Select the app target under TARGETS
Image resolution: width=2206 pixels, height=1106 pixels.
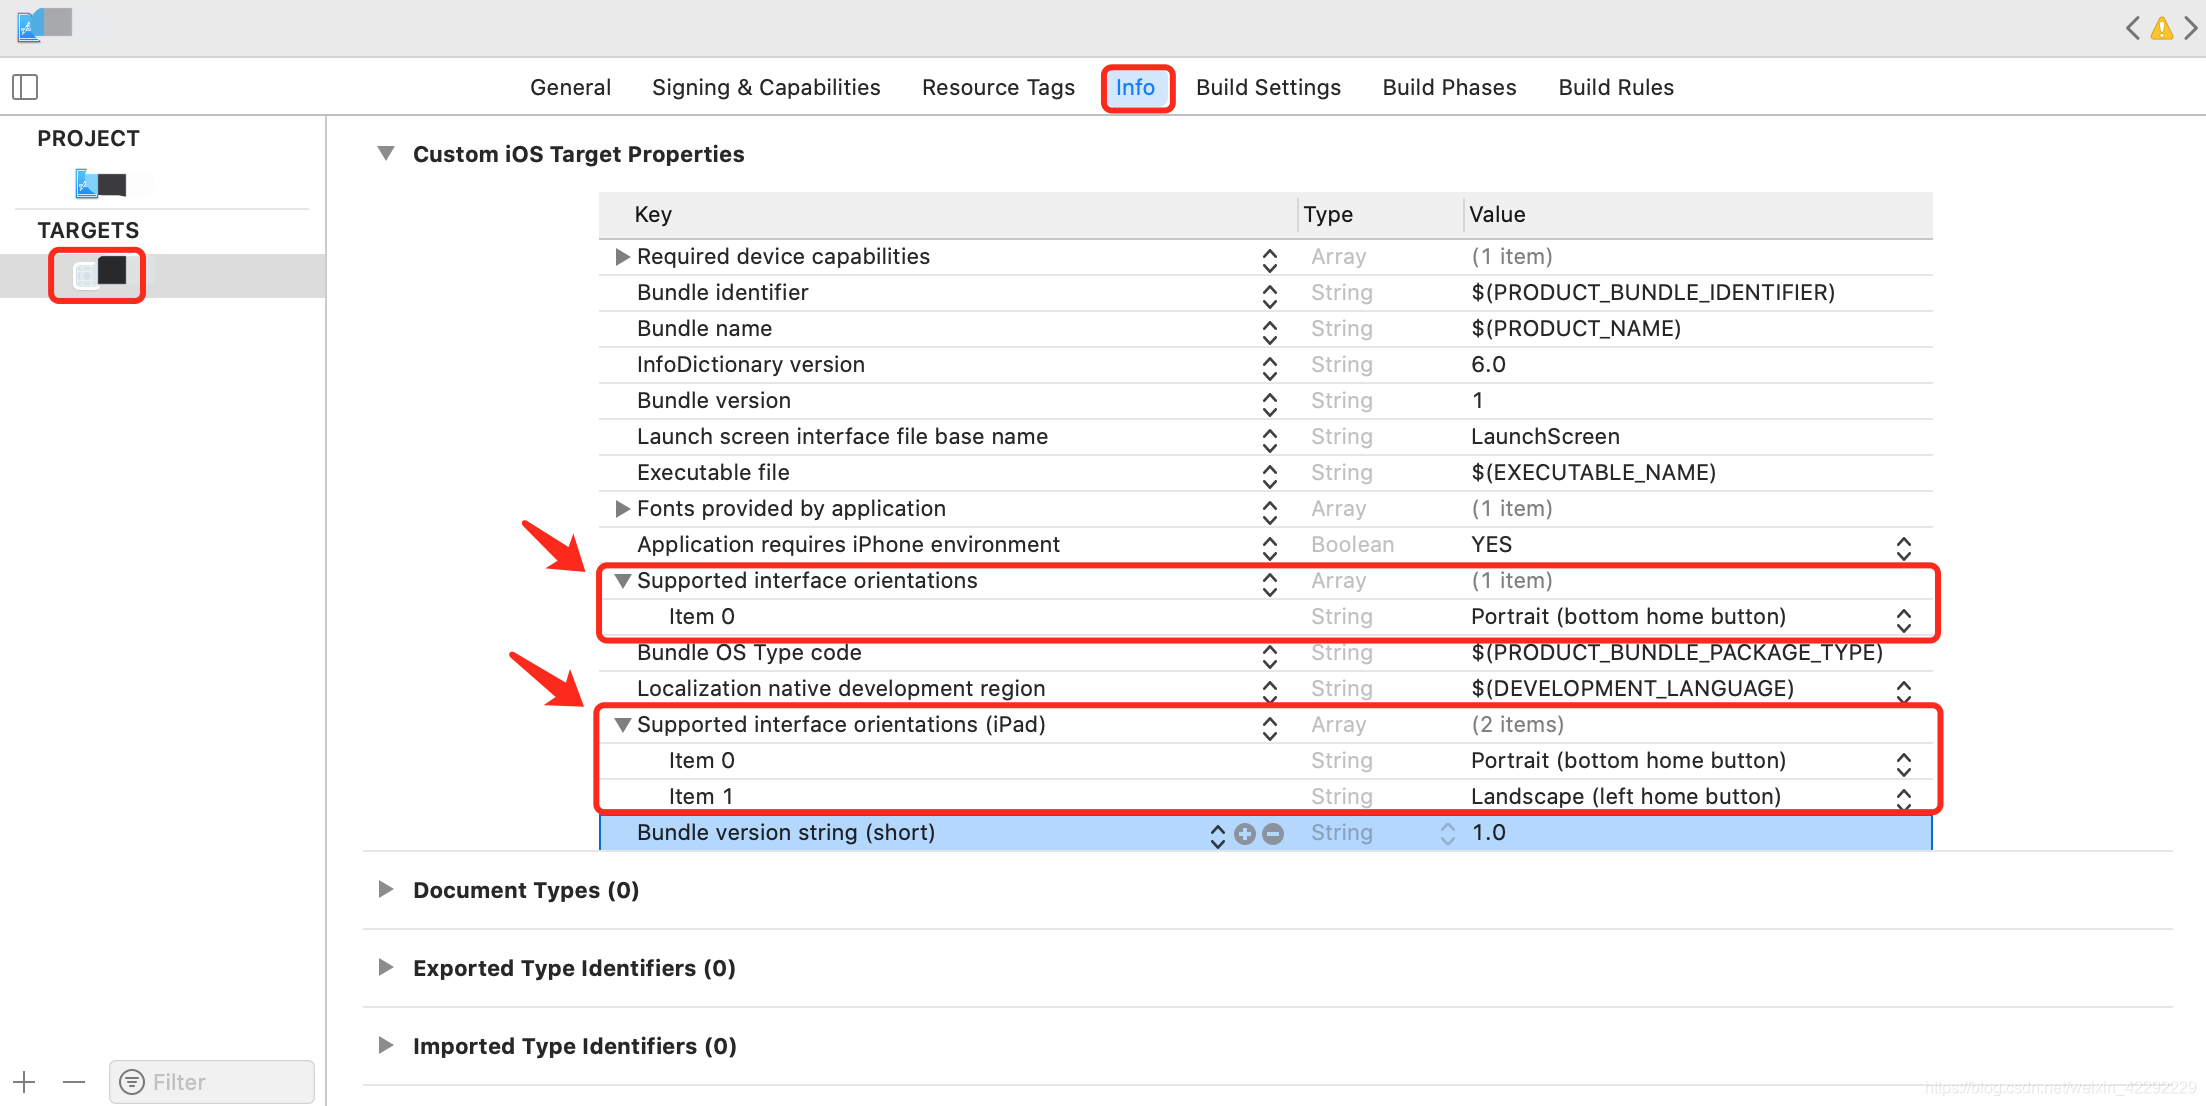click(99, 274)
